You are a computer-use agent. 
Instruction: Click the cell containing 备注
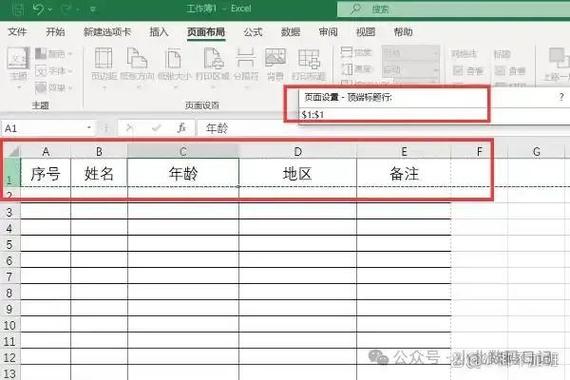point(404,173)
